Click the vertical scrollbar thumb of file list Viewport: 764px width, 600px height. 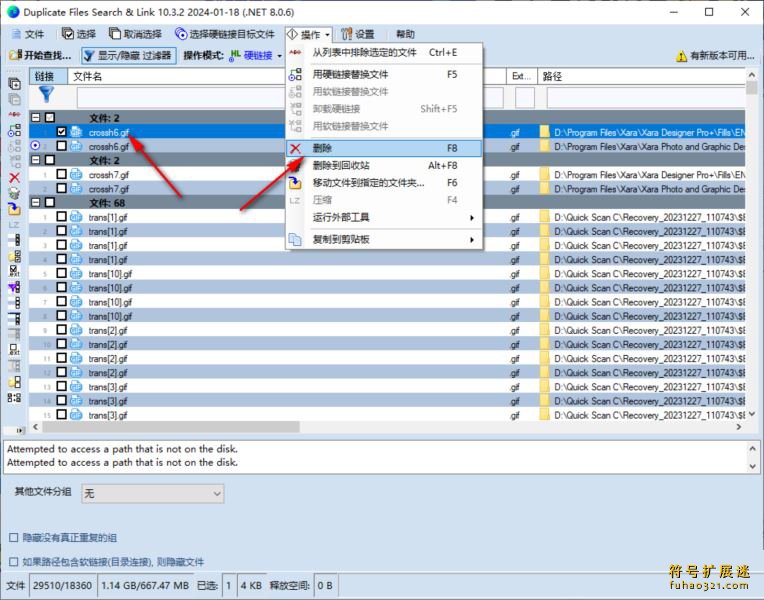click(x=752, y=88)
